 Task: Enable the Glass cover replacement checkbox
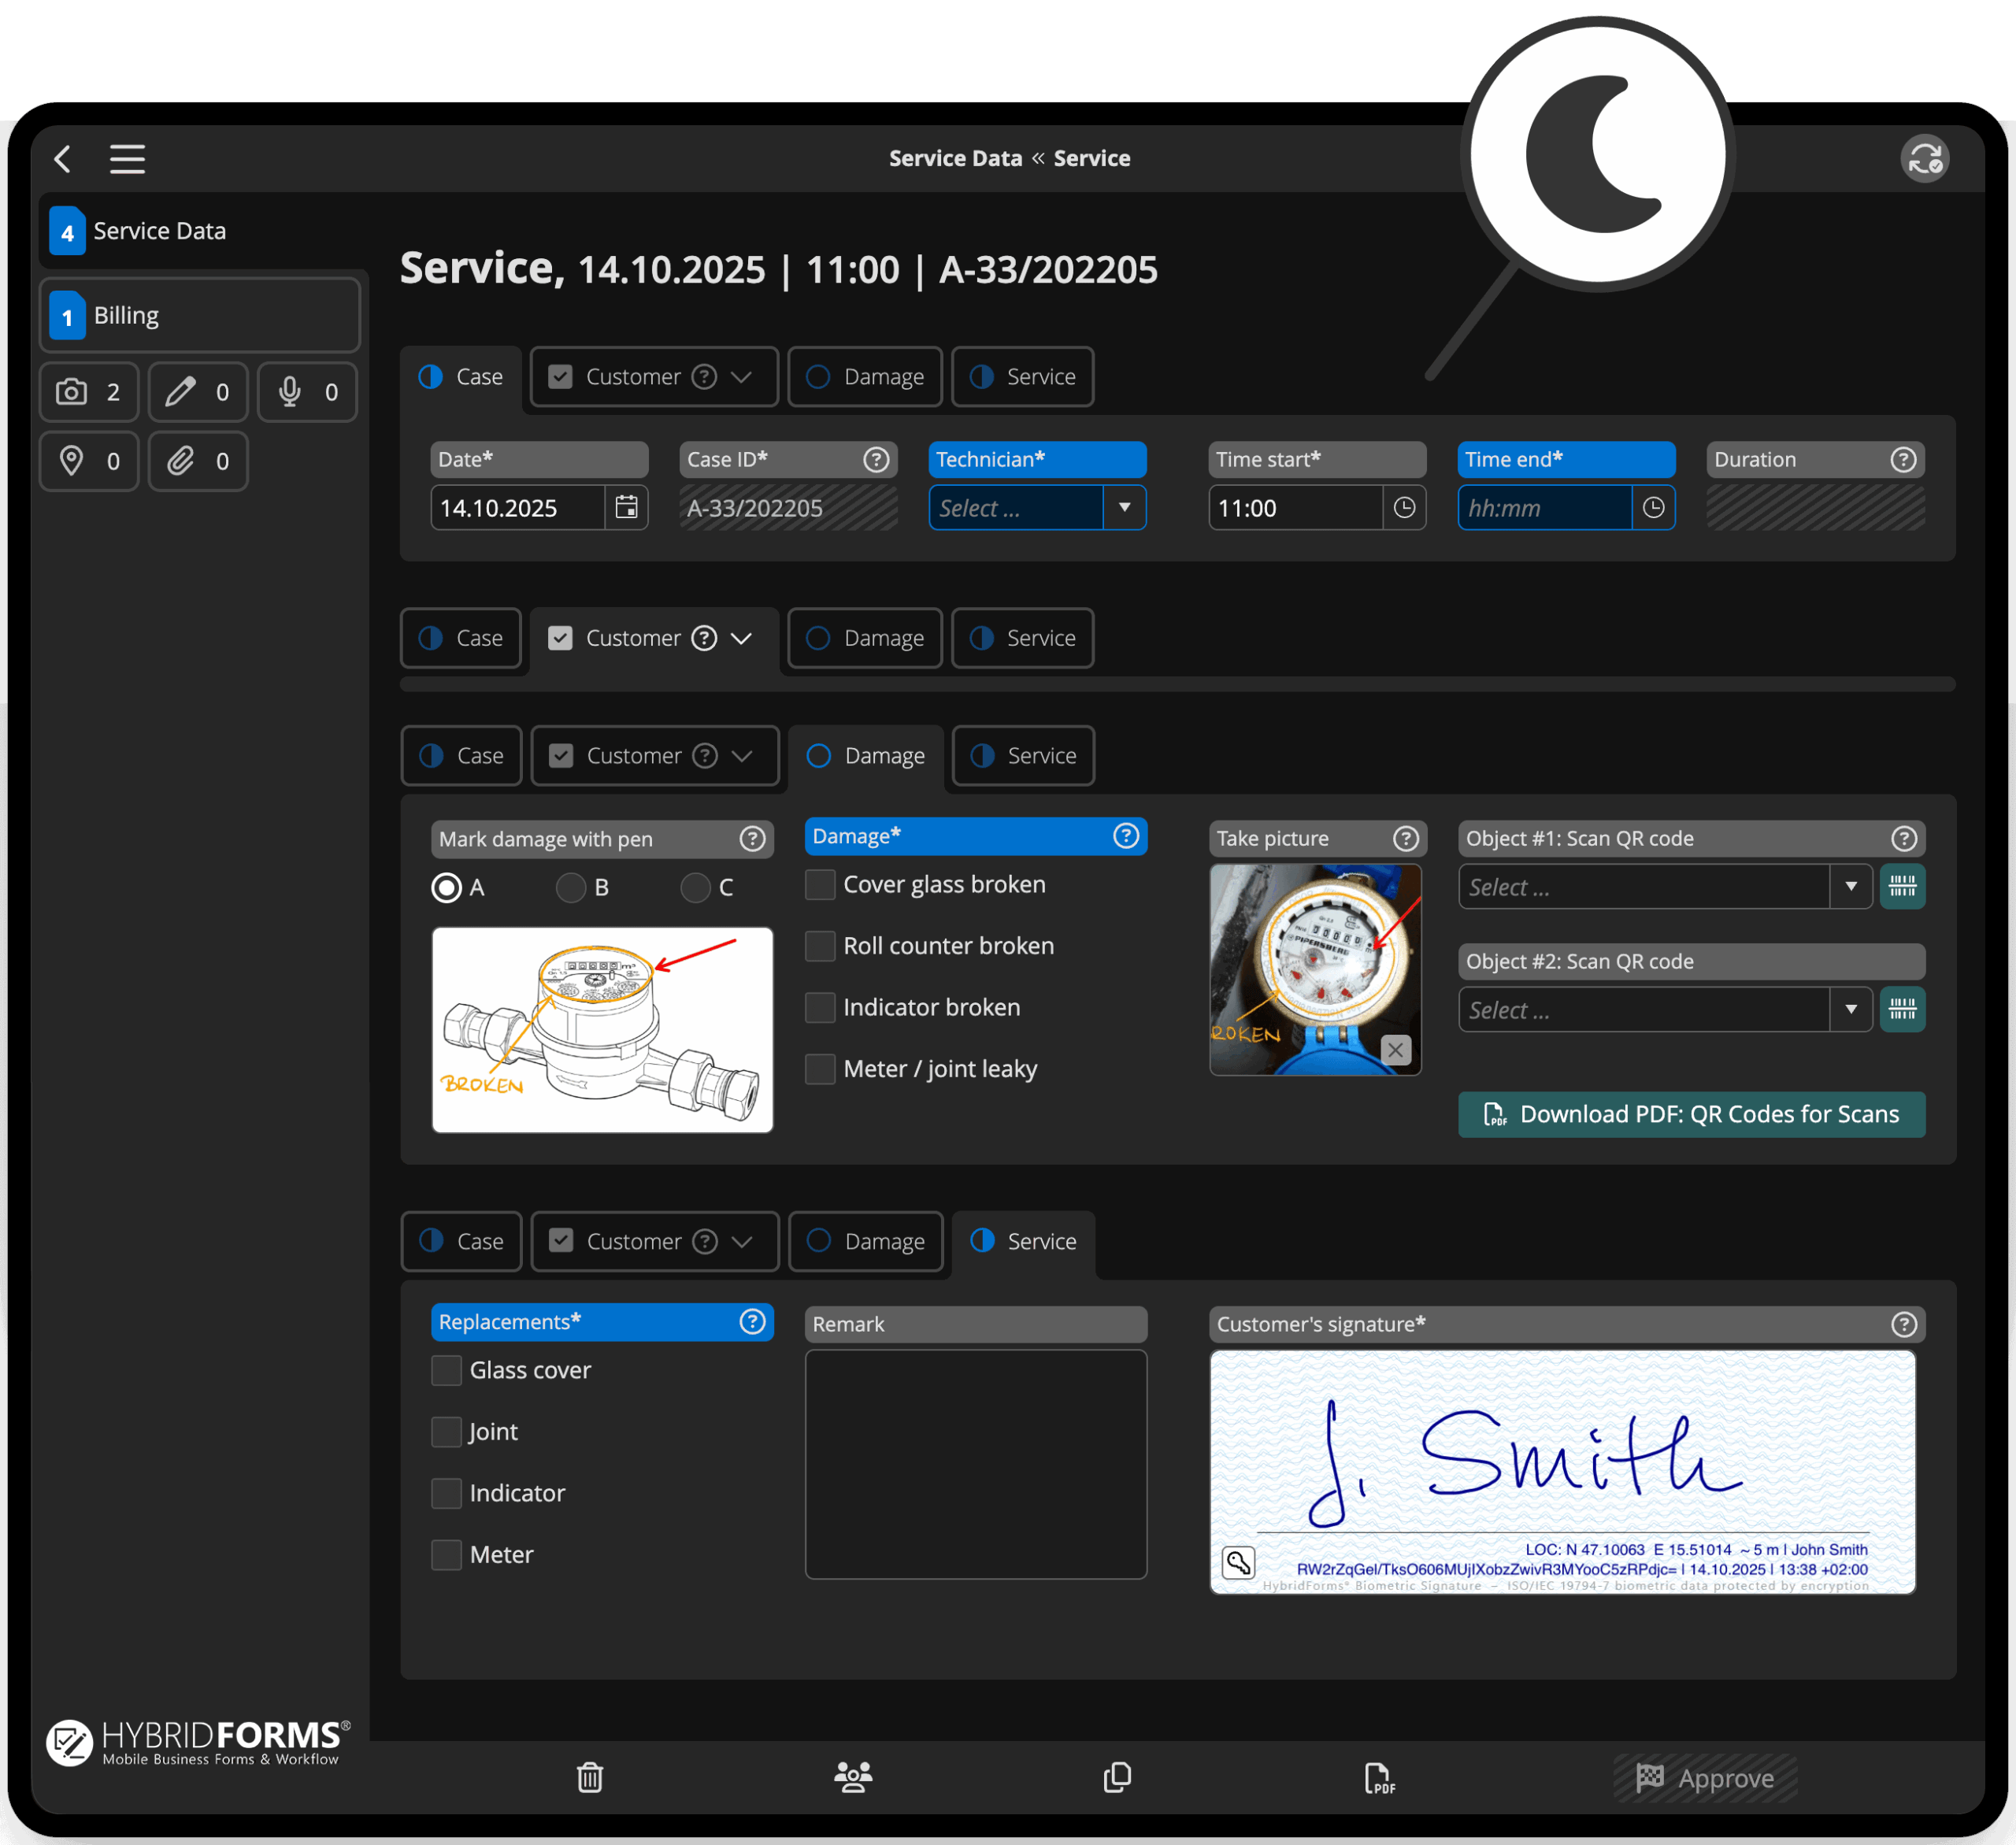446,1370
